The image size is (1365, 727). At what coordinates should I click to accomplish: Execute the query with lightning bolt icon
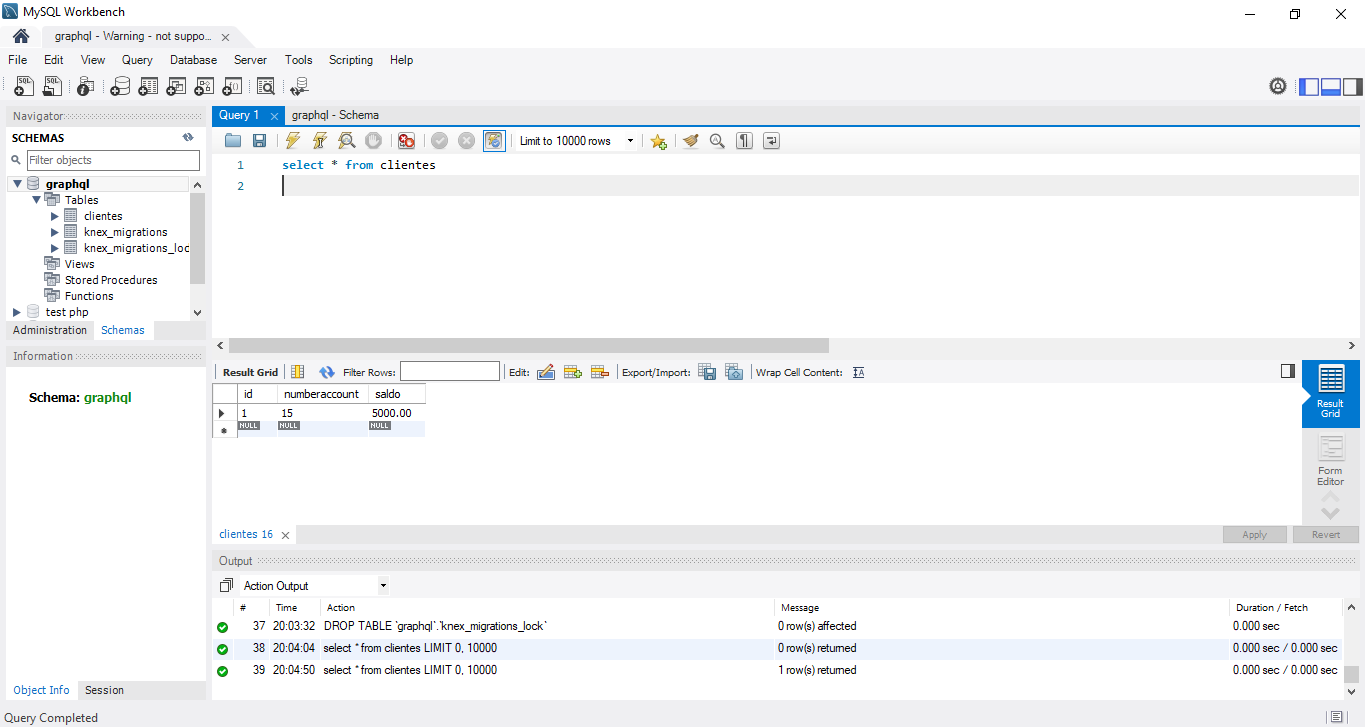coord(292,141)
